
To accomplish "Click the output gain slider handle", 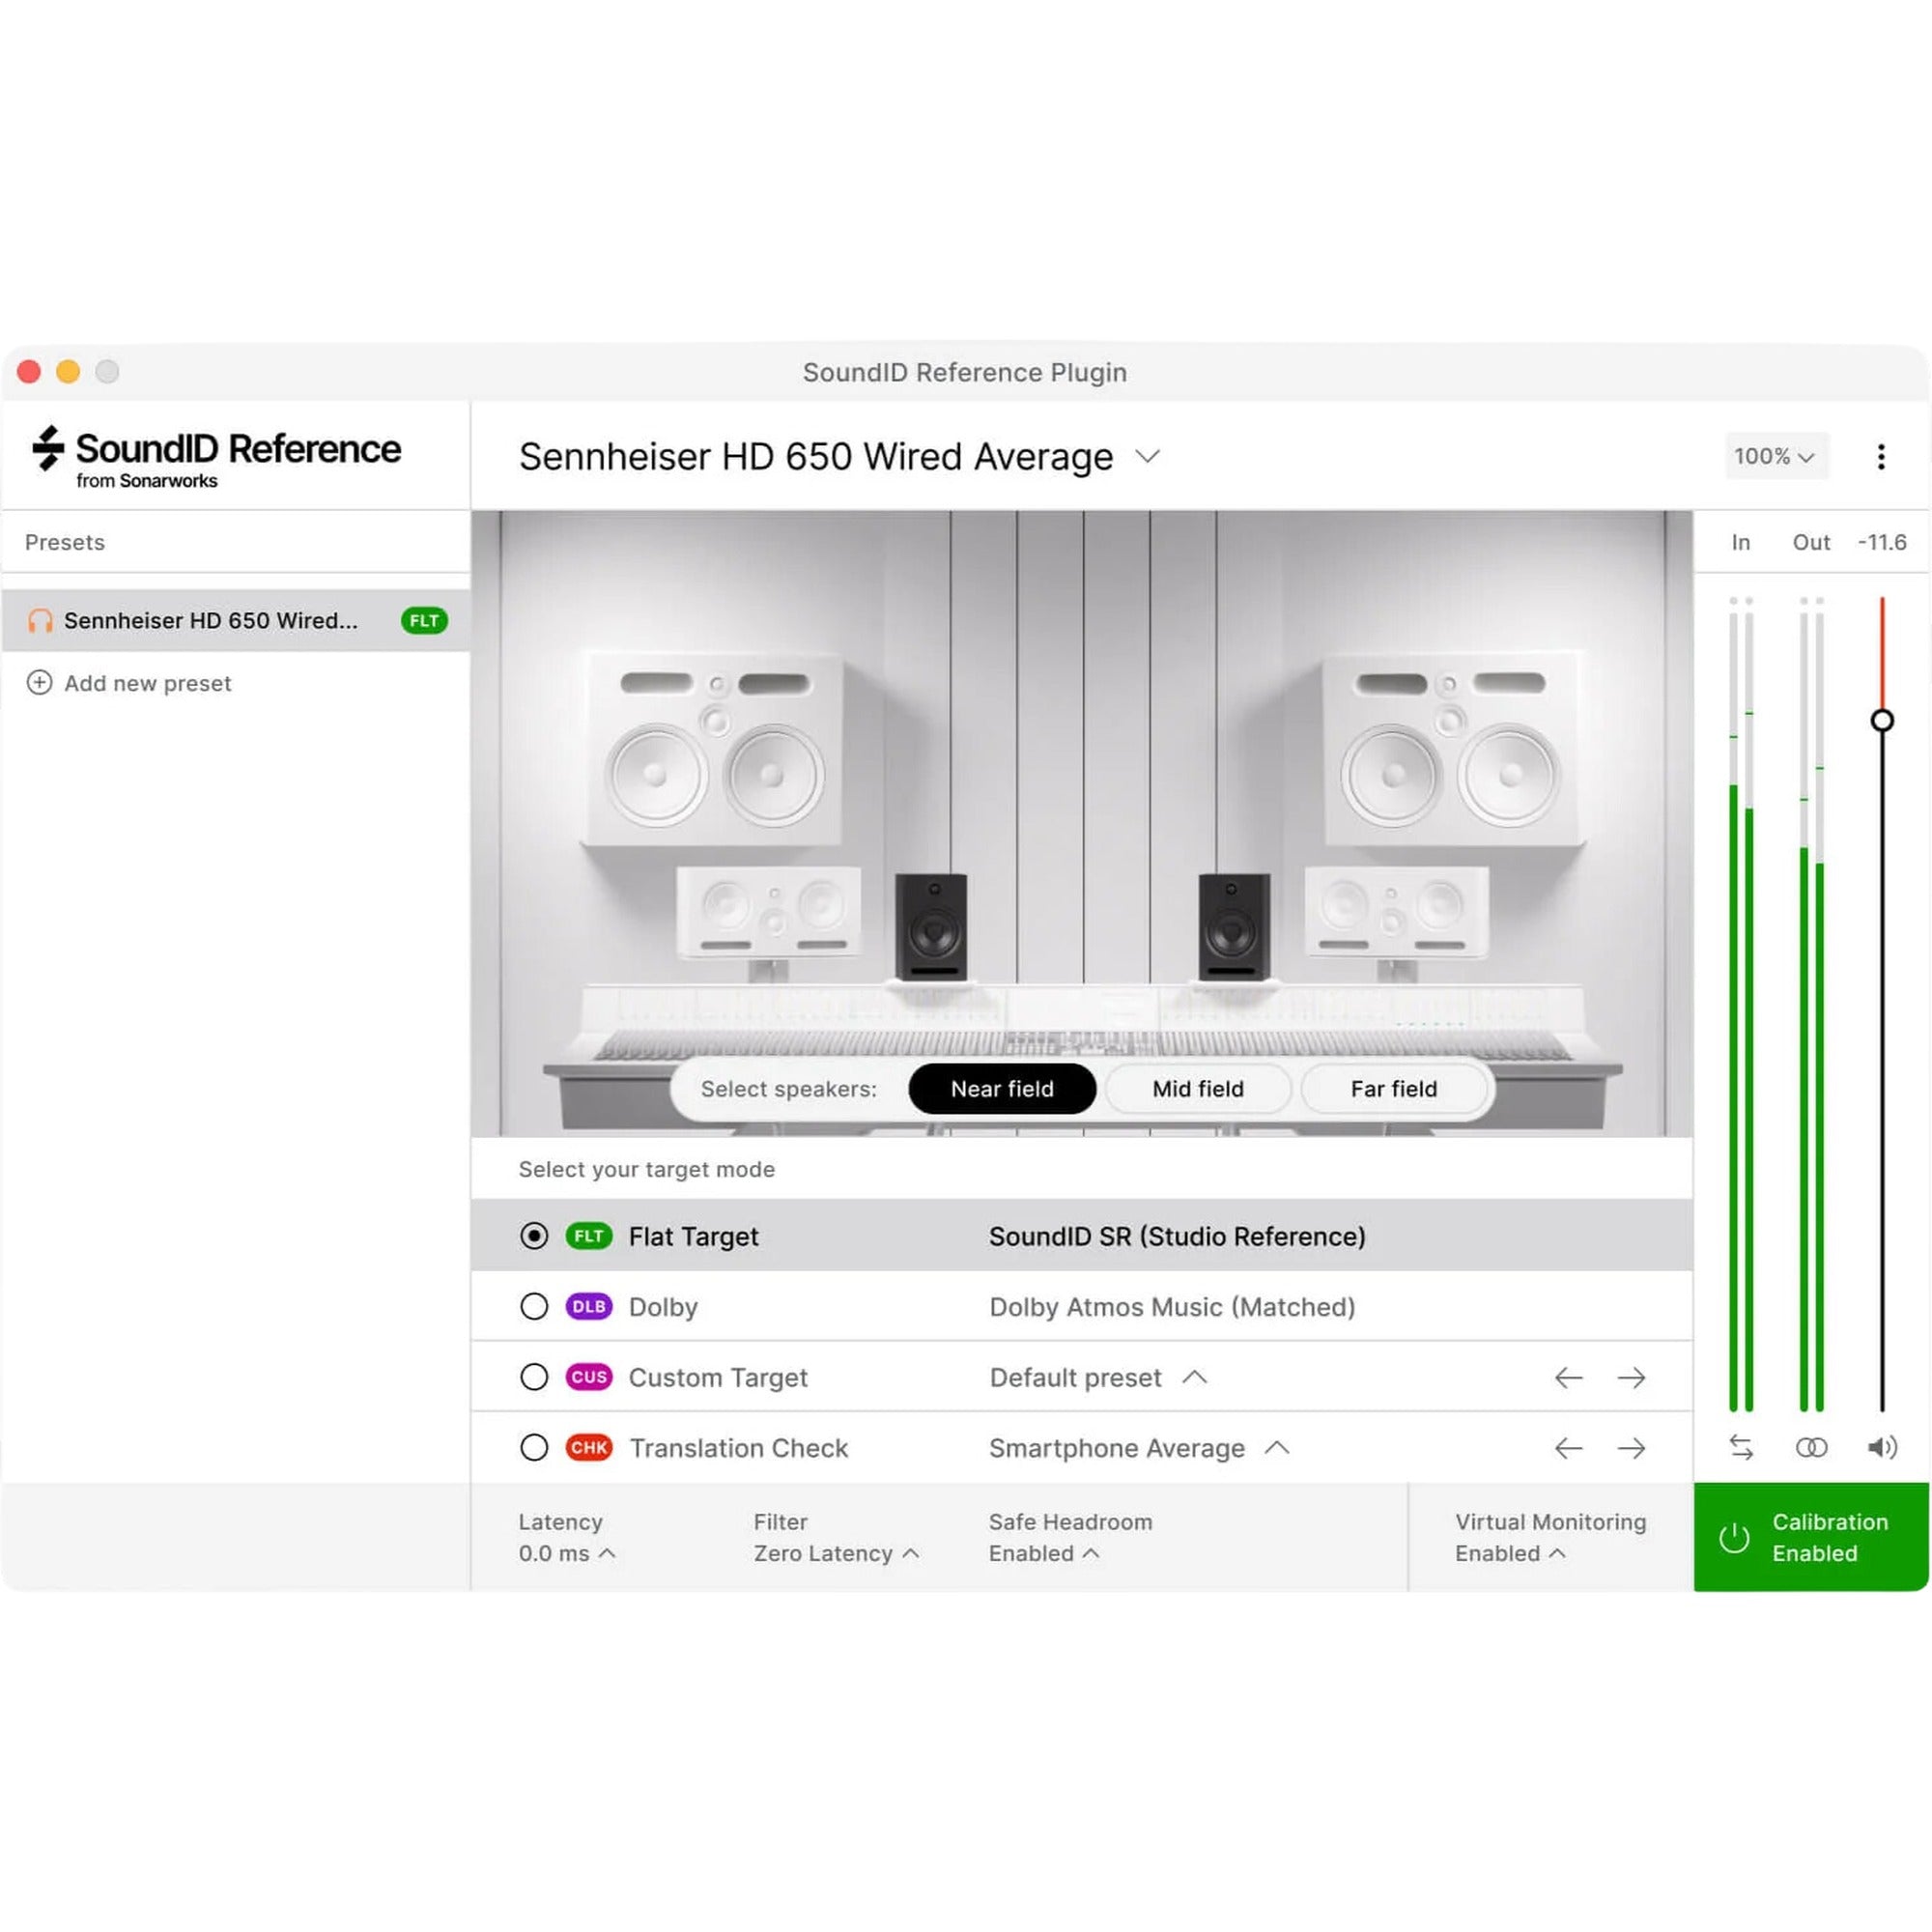I will 1882,720.
